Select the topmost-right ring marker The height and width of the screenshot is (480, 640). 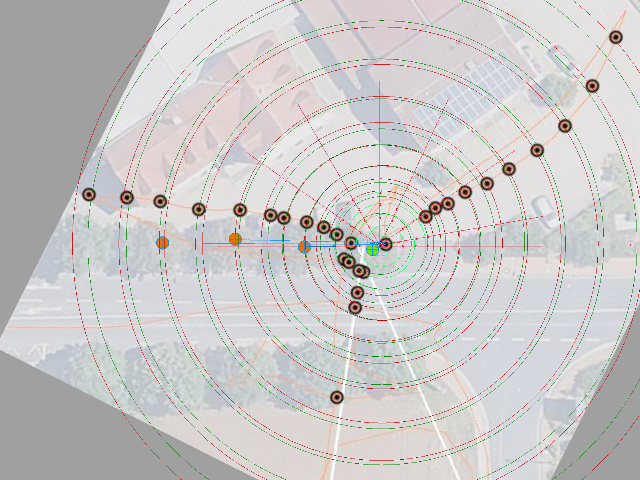[616, 37]
